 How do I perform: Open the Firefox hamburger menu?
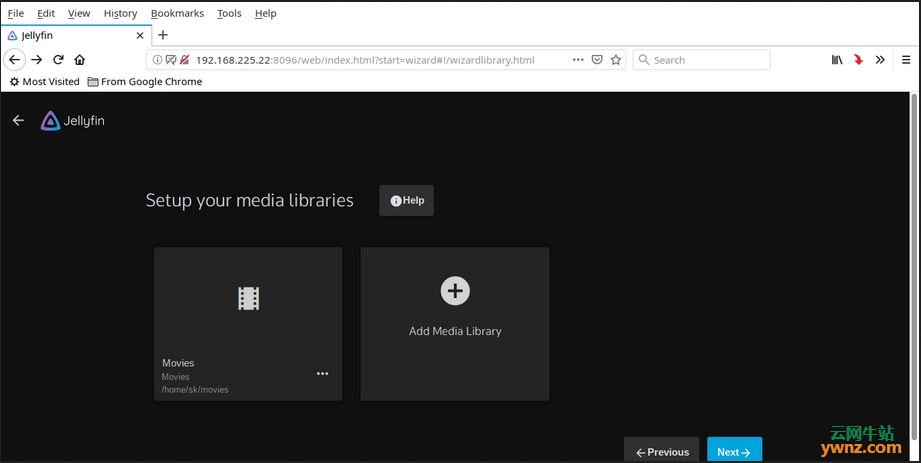[906, 59]
